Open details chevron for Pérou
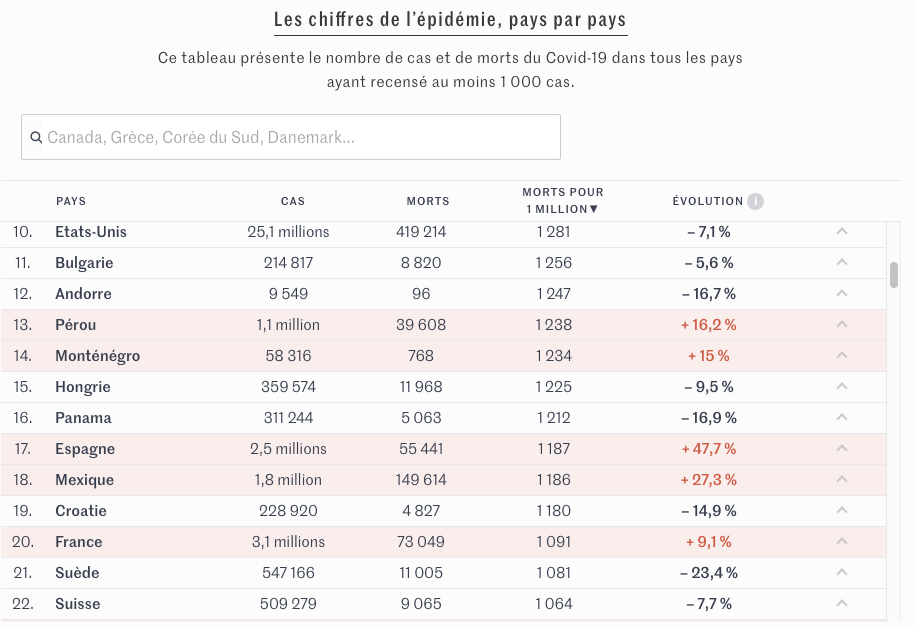 pos(842,325)
